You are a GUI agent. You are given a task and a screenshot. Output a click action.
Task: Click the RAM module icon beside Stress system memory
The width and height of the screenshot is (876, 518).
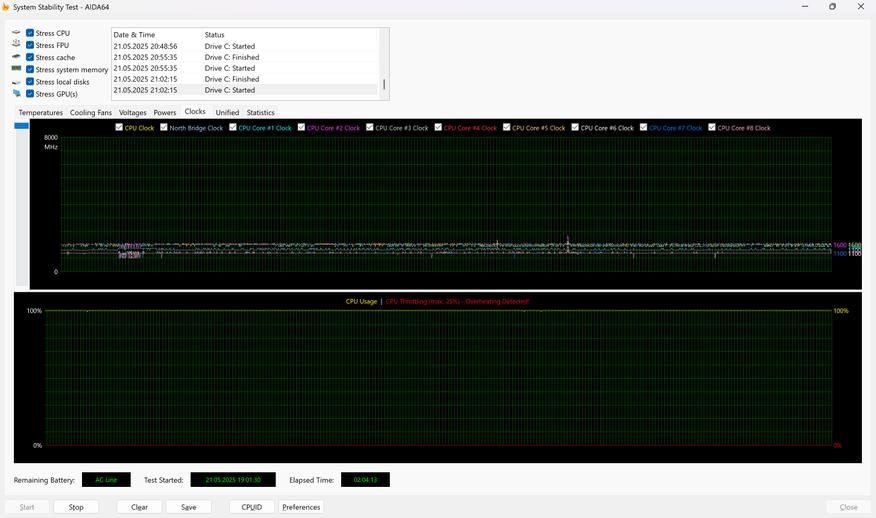16,68
